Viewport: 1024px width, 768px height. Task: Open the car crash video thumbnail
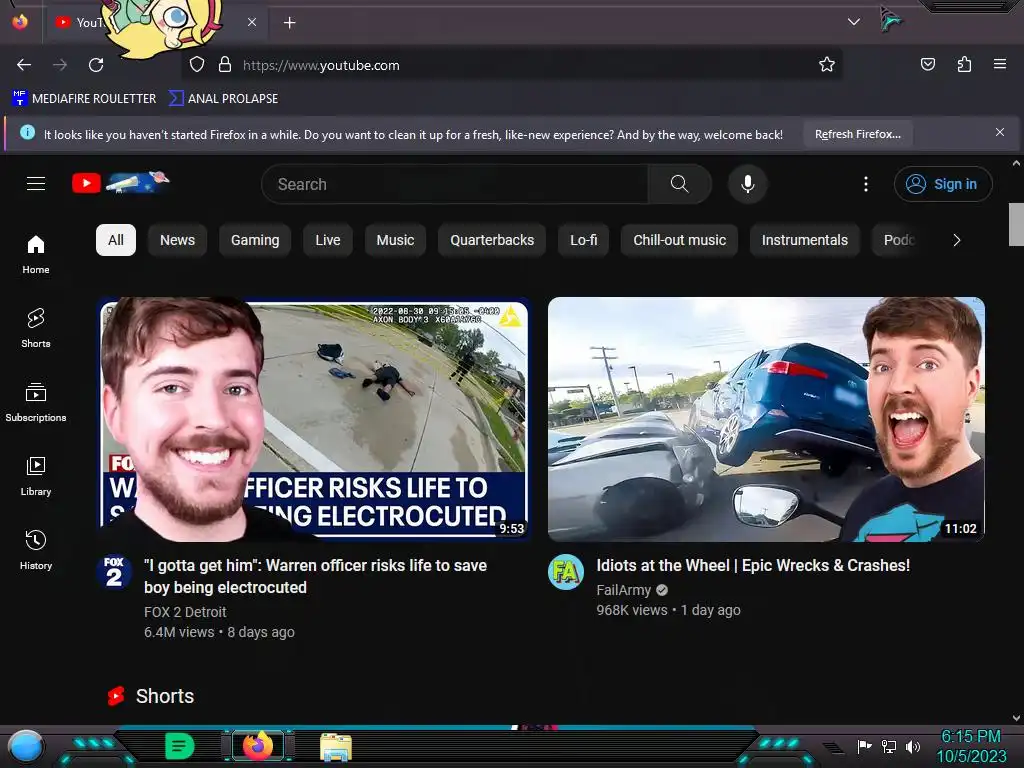[x=766, y=419]
